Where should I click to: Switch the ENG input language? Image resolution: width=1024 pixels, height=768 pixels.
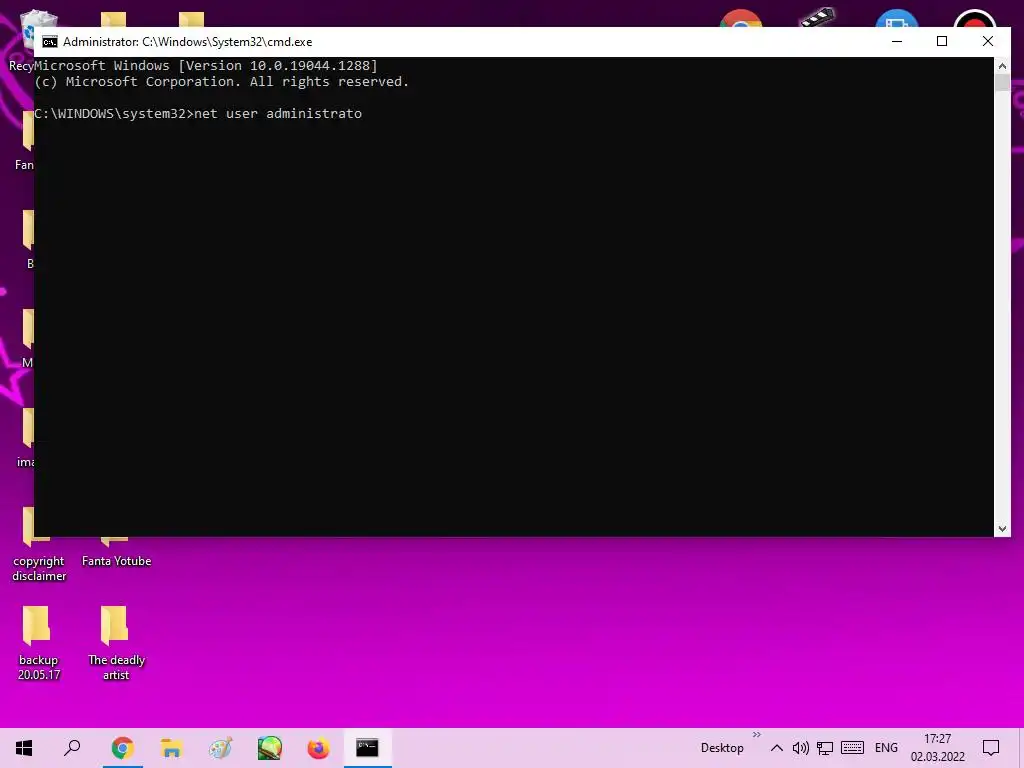pos(886,748)
